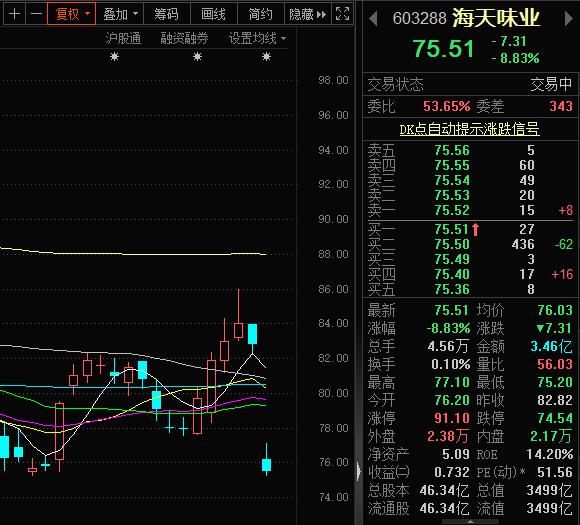Click the 总值 value 3499亿

549,491
